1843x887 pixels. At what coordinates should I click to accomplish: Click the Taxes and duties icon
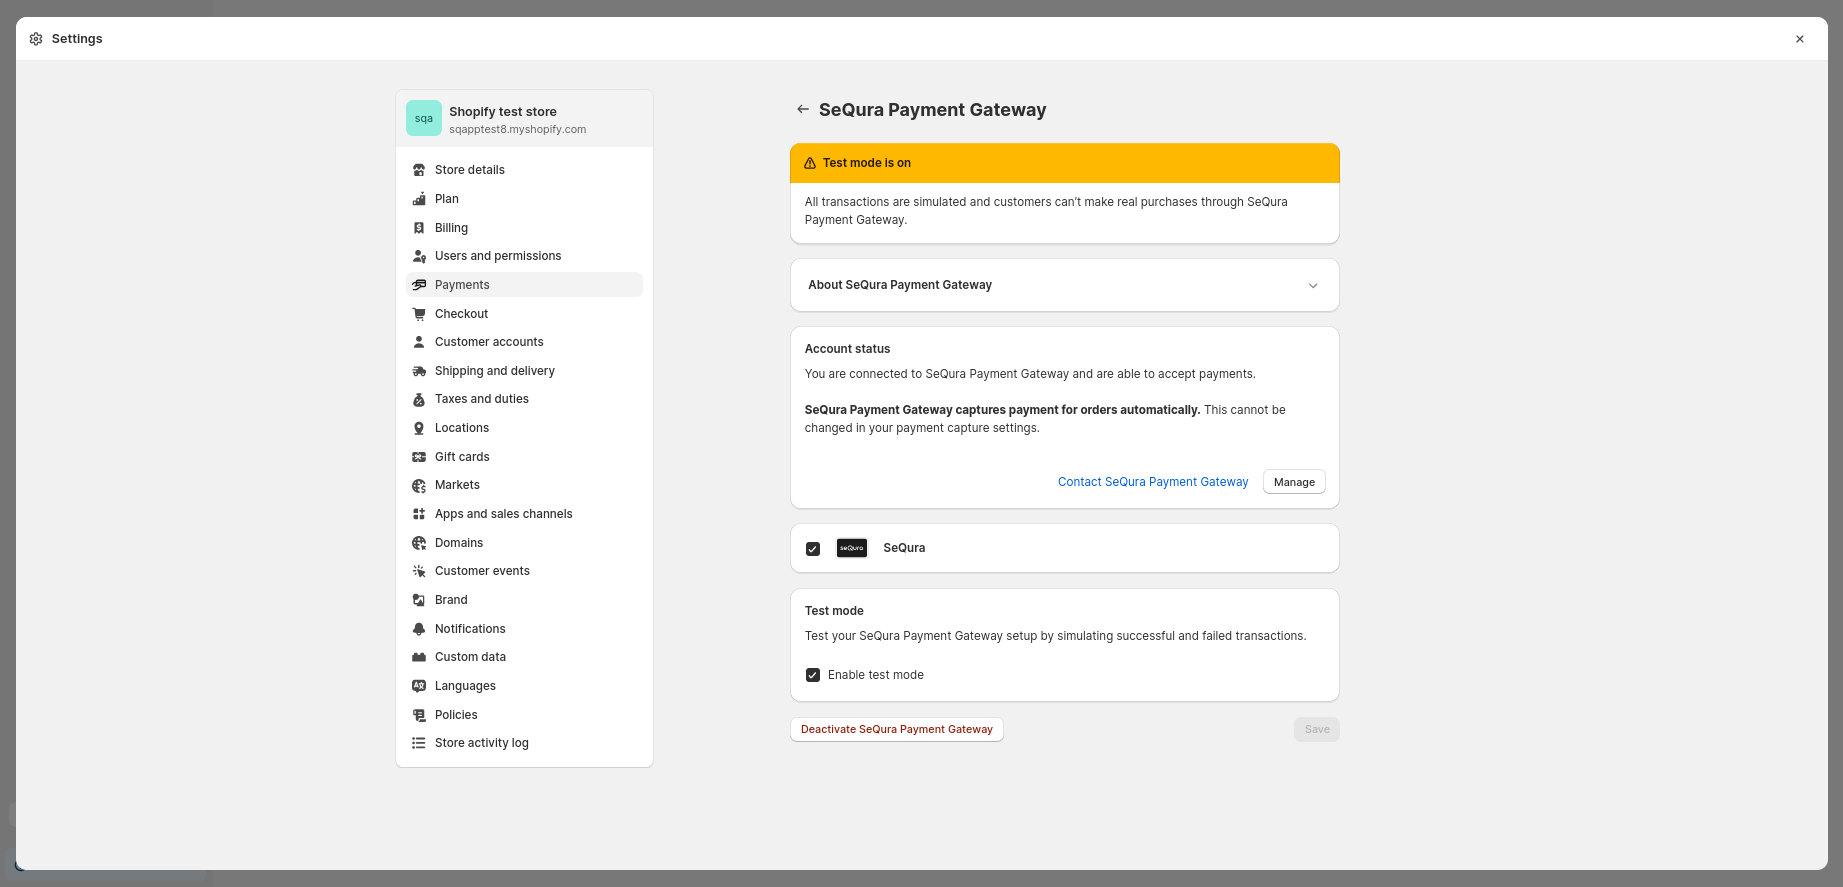419,399
